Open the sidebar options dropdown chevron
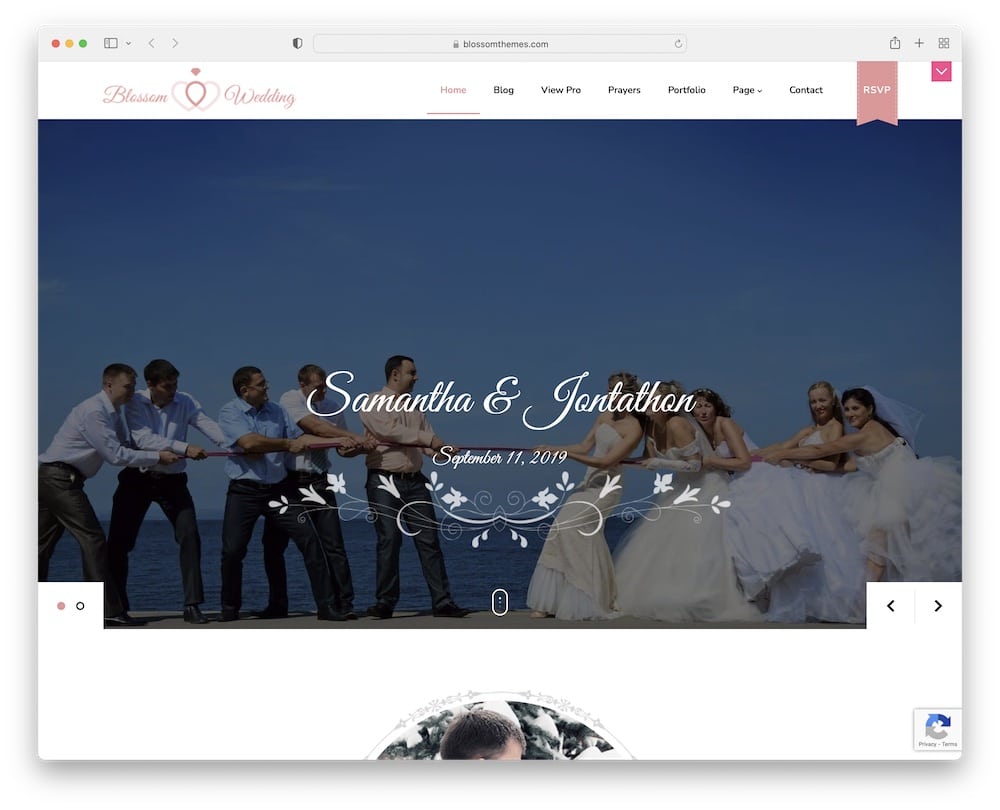Screen dimensions: 1000x810 tap(128, 43)
